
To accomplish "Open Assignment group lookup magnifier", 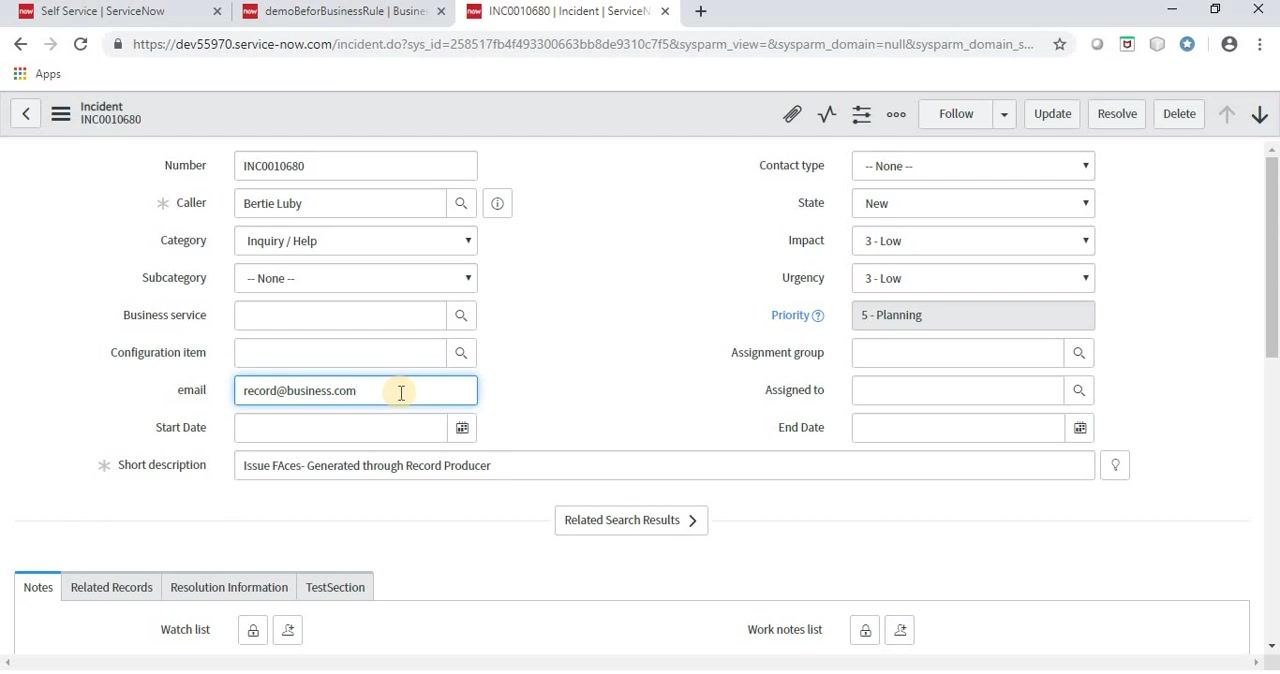I will pyautogui.click(x=1079, y=353).
